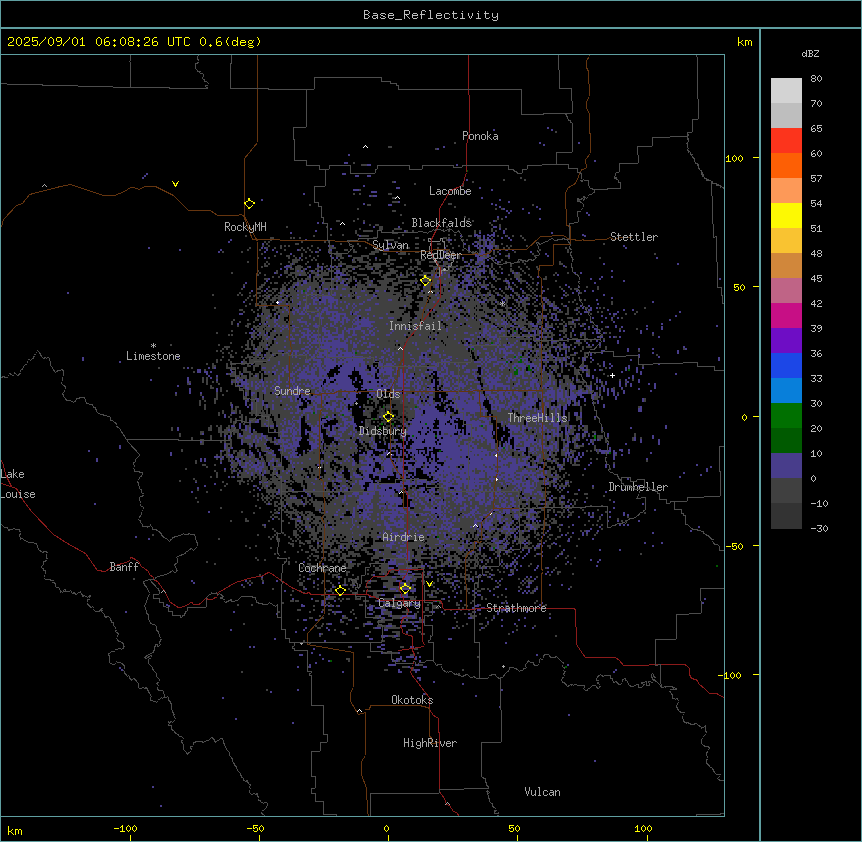Click the yellow diamond marker above Calgary label
This screenshot has width=862, height=842.
405,588
